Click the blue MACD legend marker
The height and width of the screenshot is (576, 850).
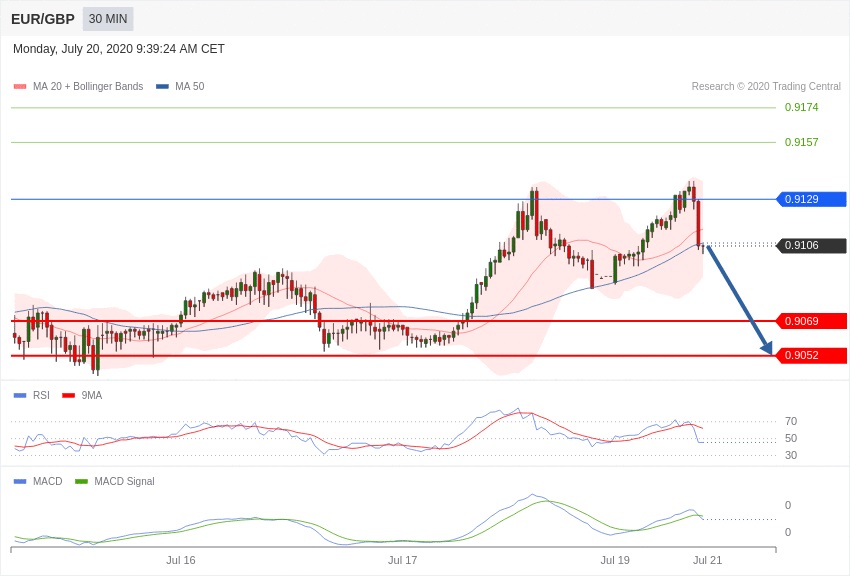pyautogui.click(x=20, y=481)
